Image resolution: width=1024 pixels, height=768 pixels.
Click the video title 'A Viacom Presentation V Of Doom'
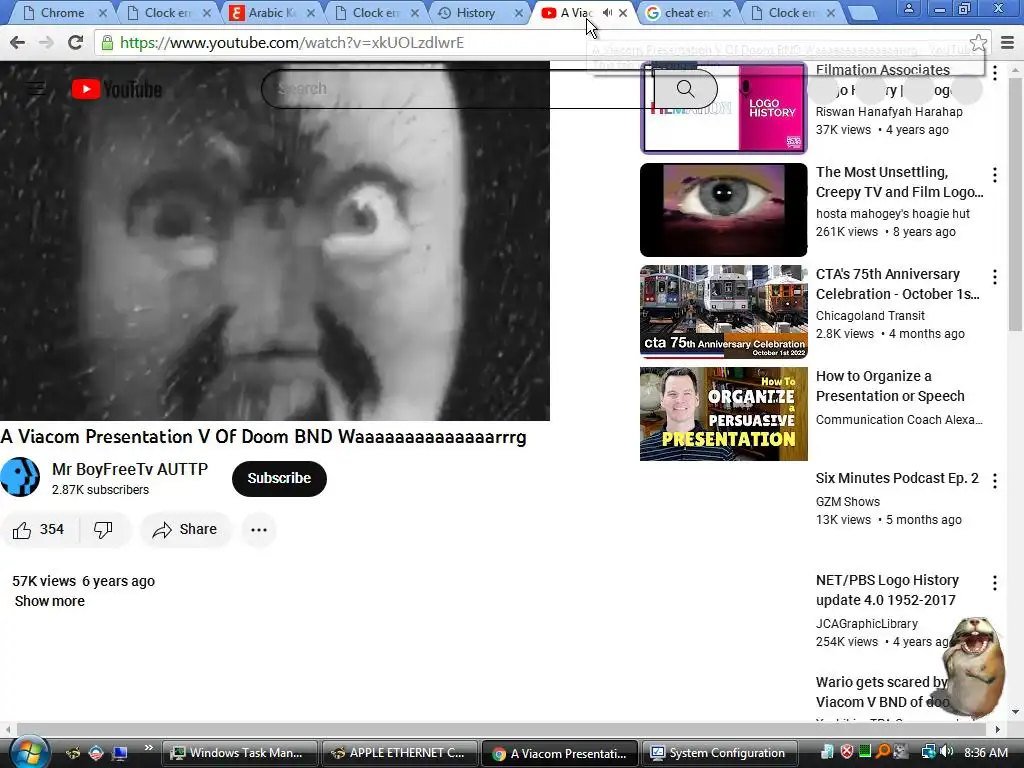click(263, 436)
